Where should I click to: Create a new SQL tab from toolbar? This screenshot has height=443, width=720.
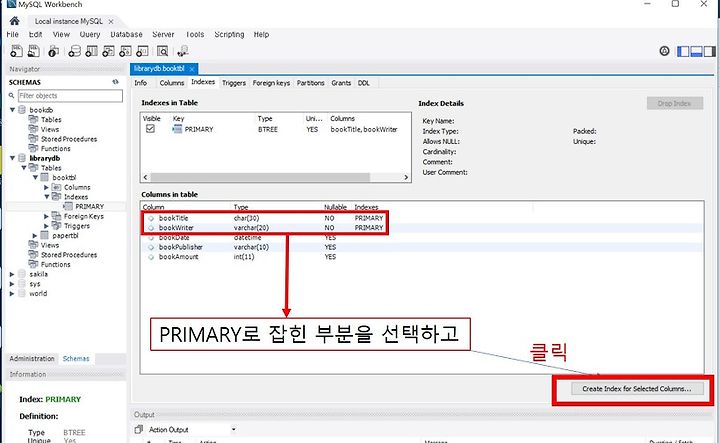point(17,51)
